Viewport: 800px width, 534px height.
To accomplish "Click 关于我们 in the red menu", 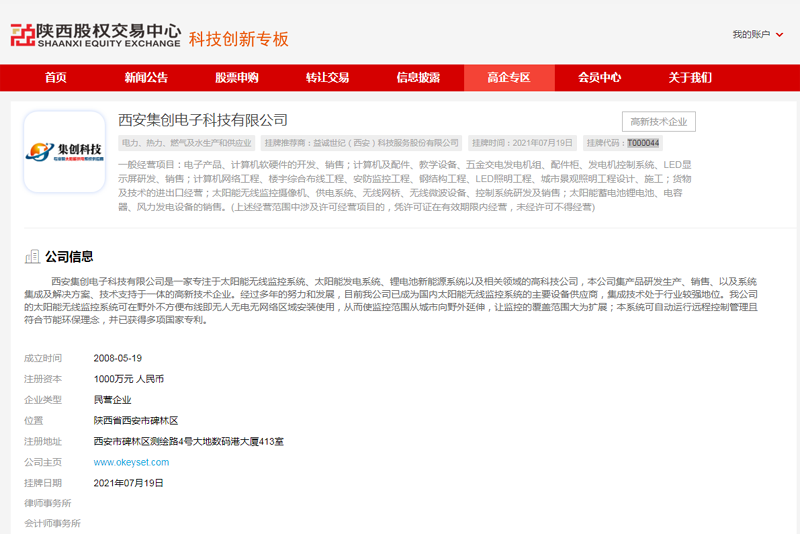I will coord(690,78).
